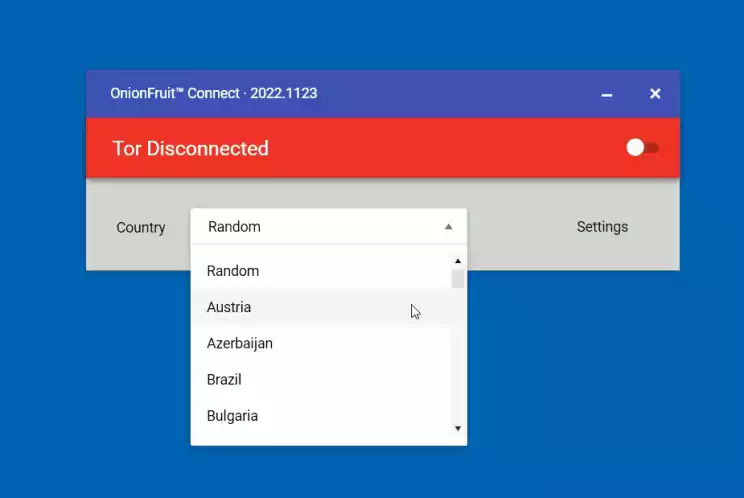Collapse the Country dropdown showing Random

click(x=328, y=227)
